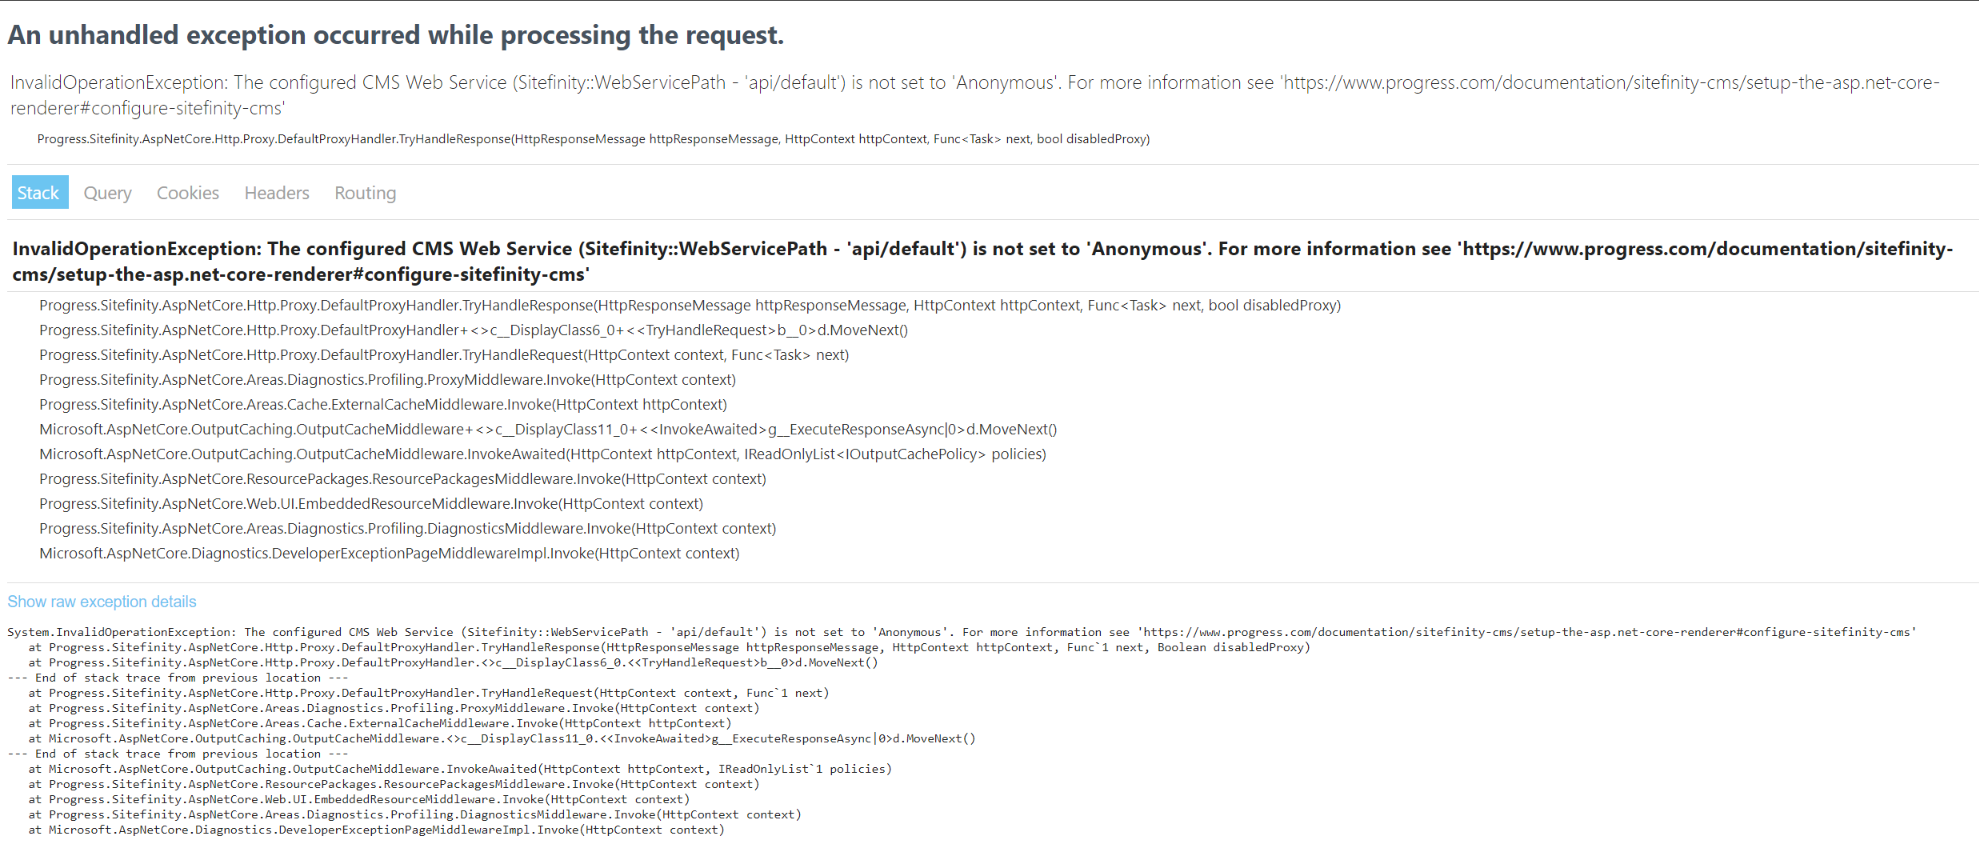Screen dimensions: 1979x846
Task: Select the Stack tab
Action: (39, 192)
